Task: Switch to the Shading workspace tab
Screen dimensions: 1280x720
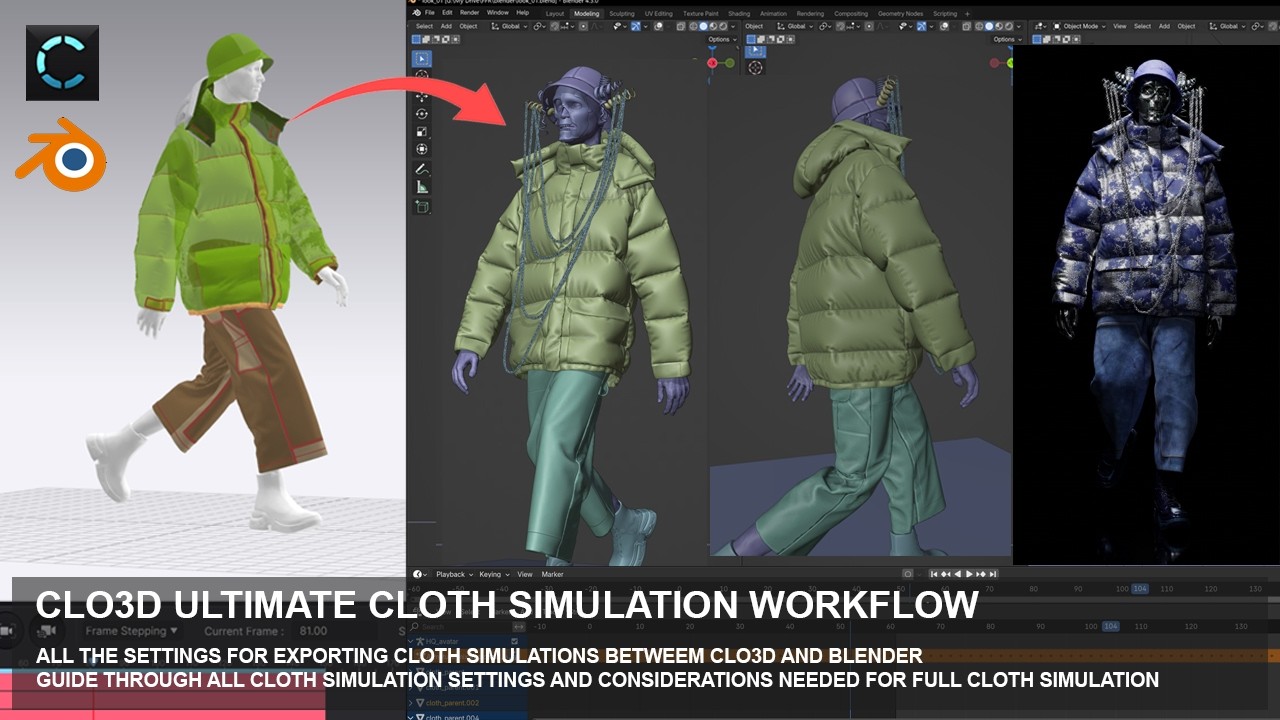Action: [739, 14]
